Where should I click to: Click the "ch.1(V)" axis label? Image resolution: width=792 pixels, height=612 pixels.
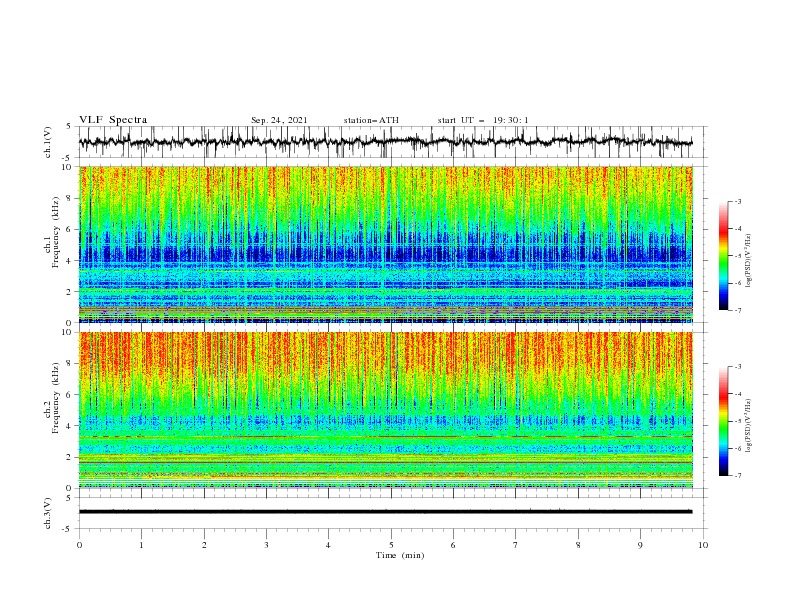point(48,142)
